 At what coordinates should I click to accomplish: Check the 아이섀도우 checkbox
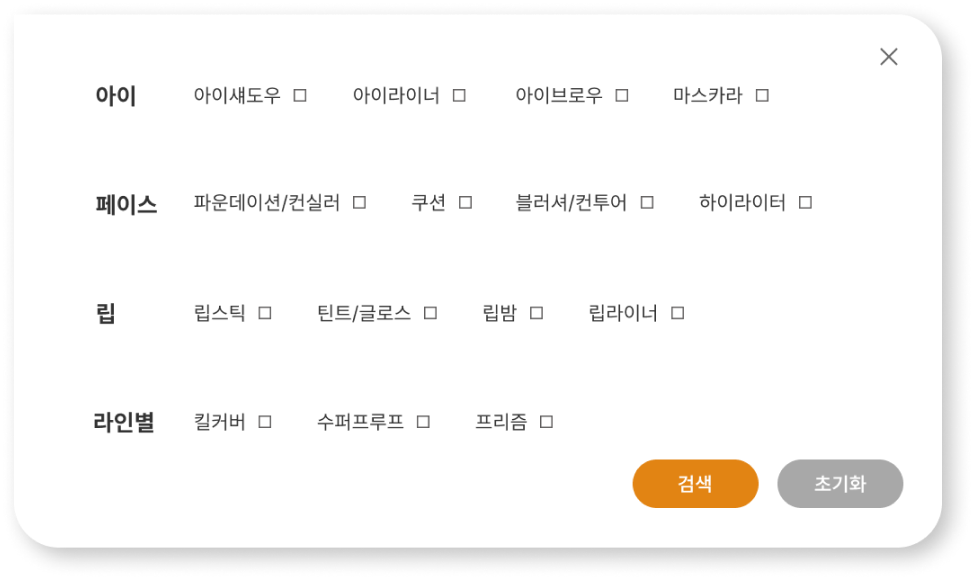coord(300,95)
